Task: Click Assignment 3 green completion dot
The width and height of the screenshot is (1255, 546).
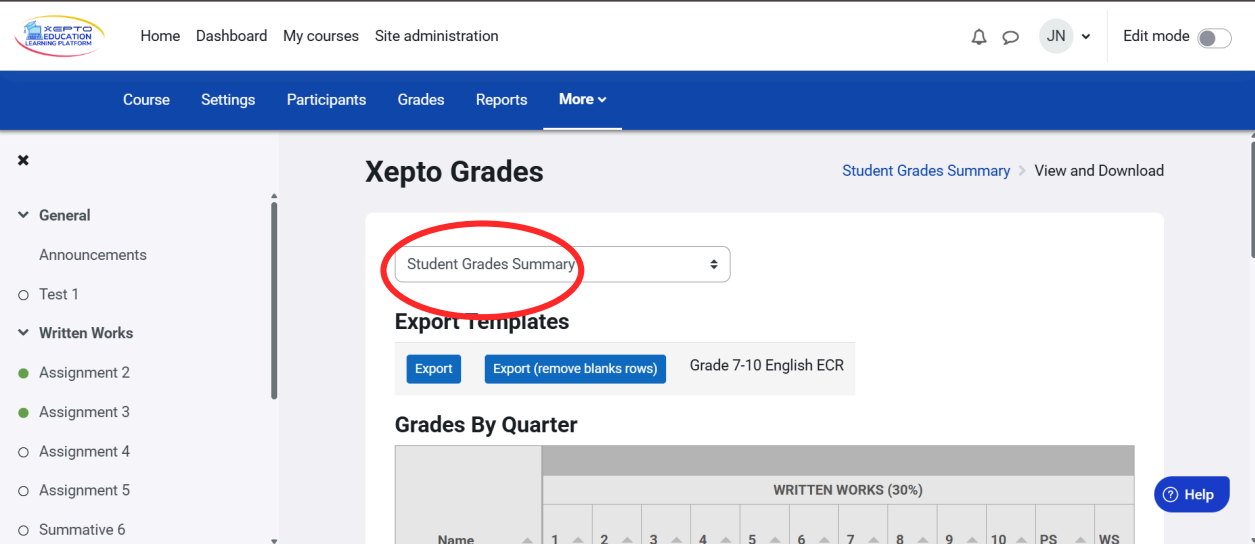Action: (23, 412)
